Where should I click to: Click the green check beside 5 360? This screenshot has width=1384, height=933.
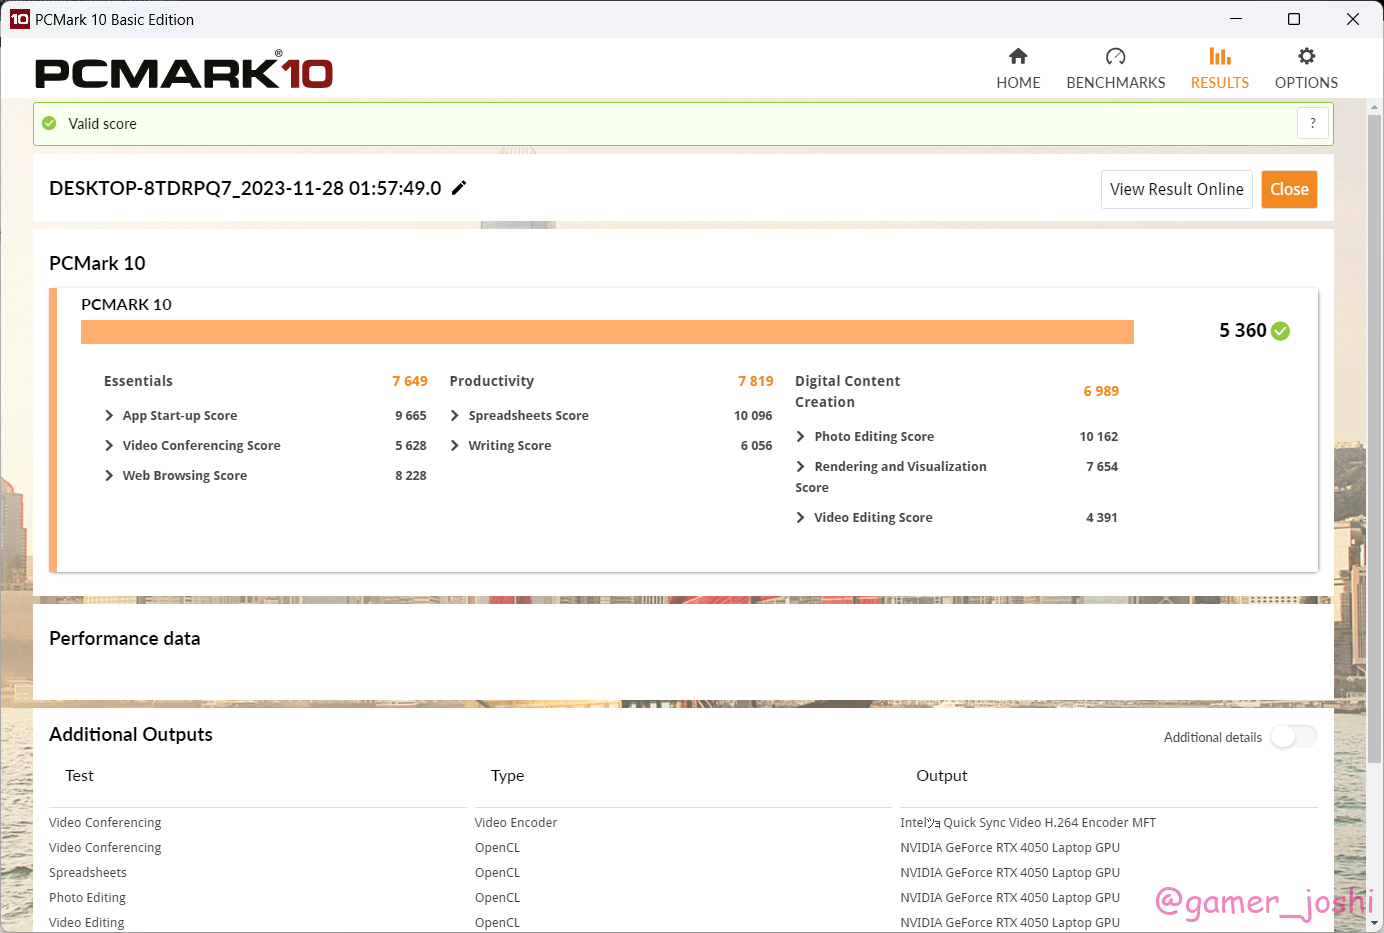[1281, 331]
